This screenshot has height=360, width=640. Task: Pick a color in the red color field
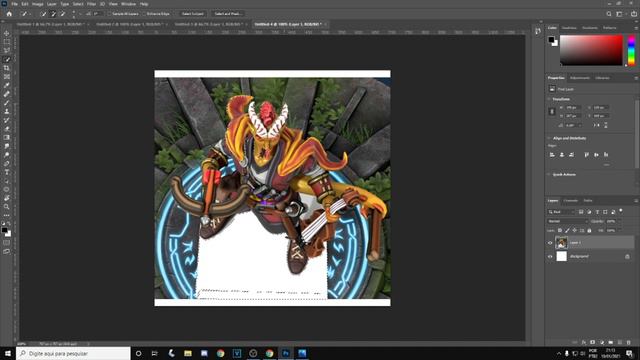(x=591, y=50)
